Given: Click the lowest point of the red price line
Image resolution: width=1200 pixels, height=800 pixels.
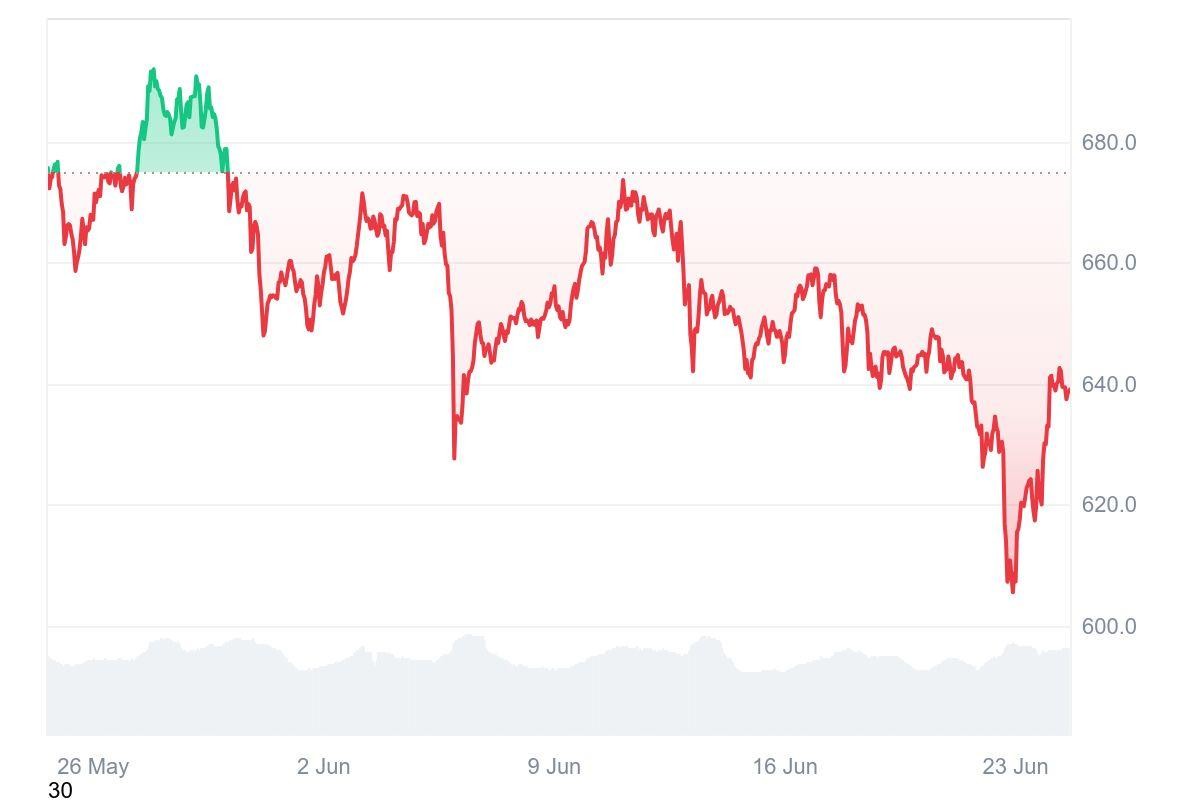Looking at the screenshot, I should 1013,591.
